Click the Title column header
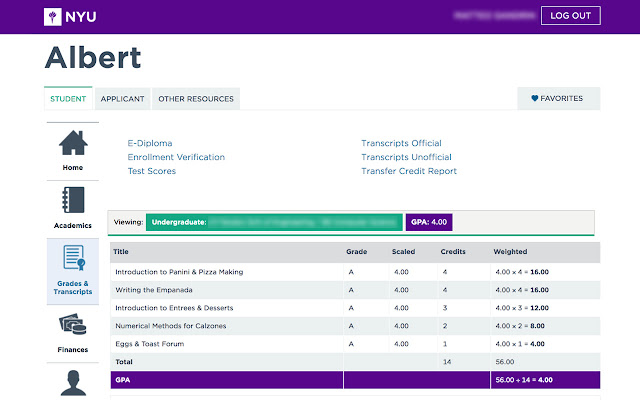640x400 pixels. pos(121,251)
